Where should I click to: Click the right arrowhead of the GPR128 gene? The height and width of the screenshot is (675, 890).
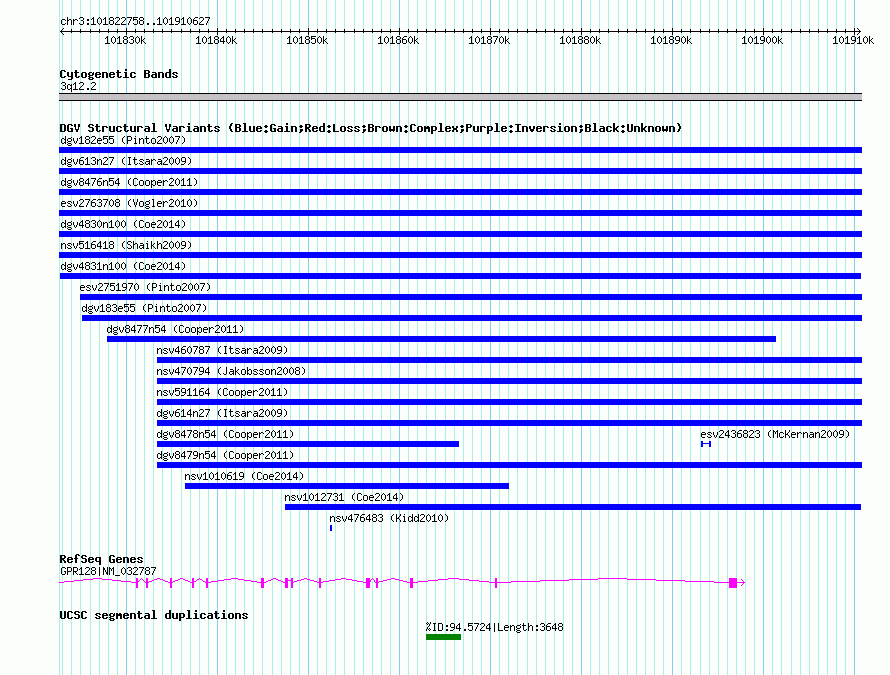click(x=742, y=582)
